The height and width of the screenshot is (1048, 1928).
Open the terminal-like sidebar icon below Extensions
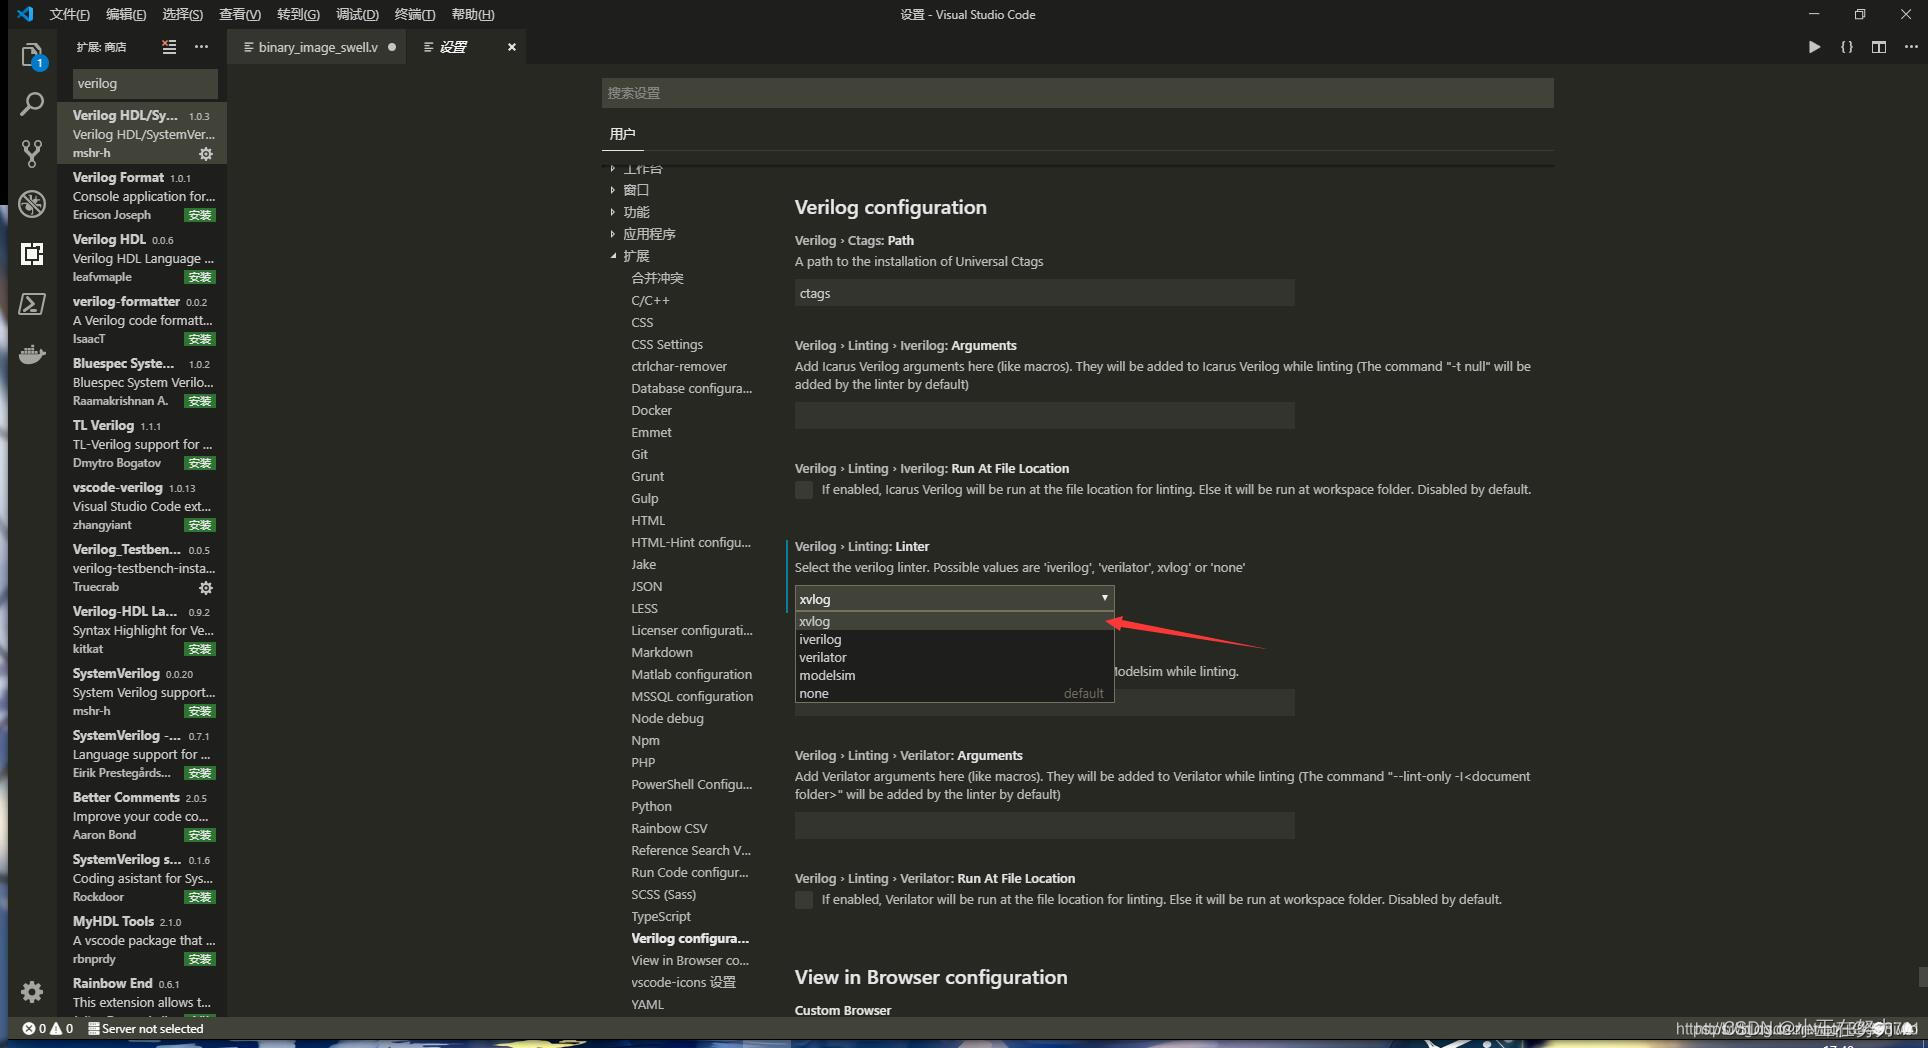32,304
